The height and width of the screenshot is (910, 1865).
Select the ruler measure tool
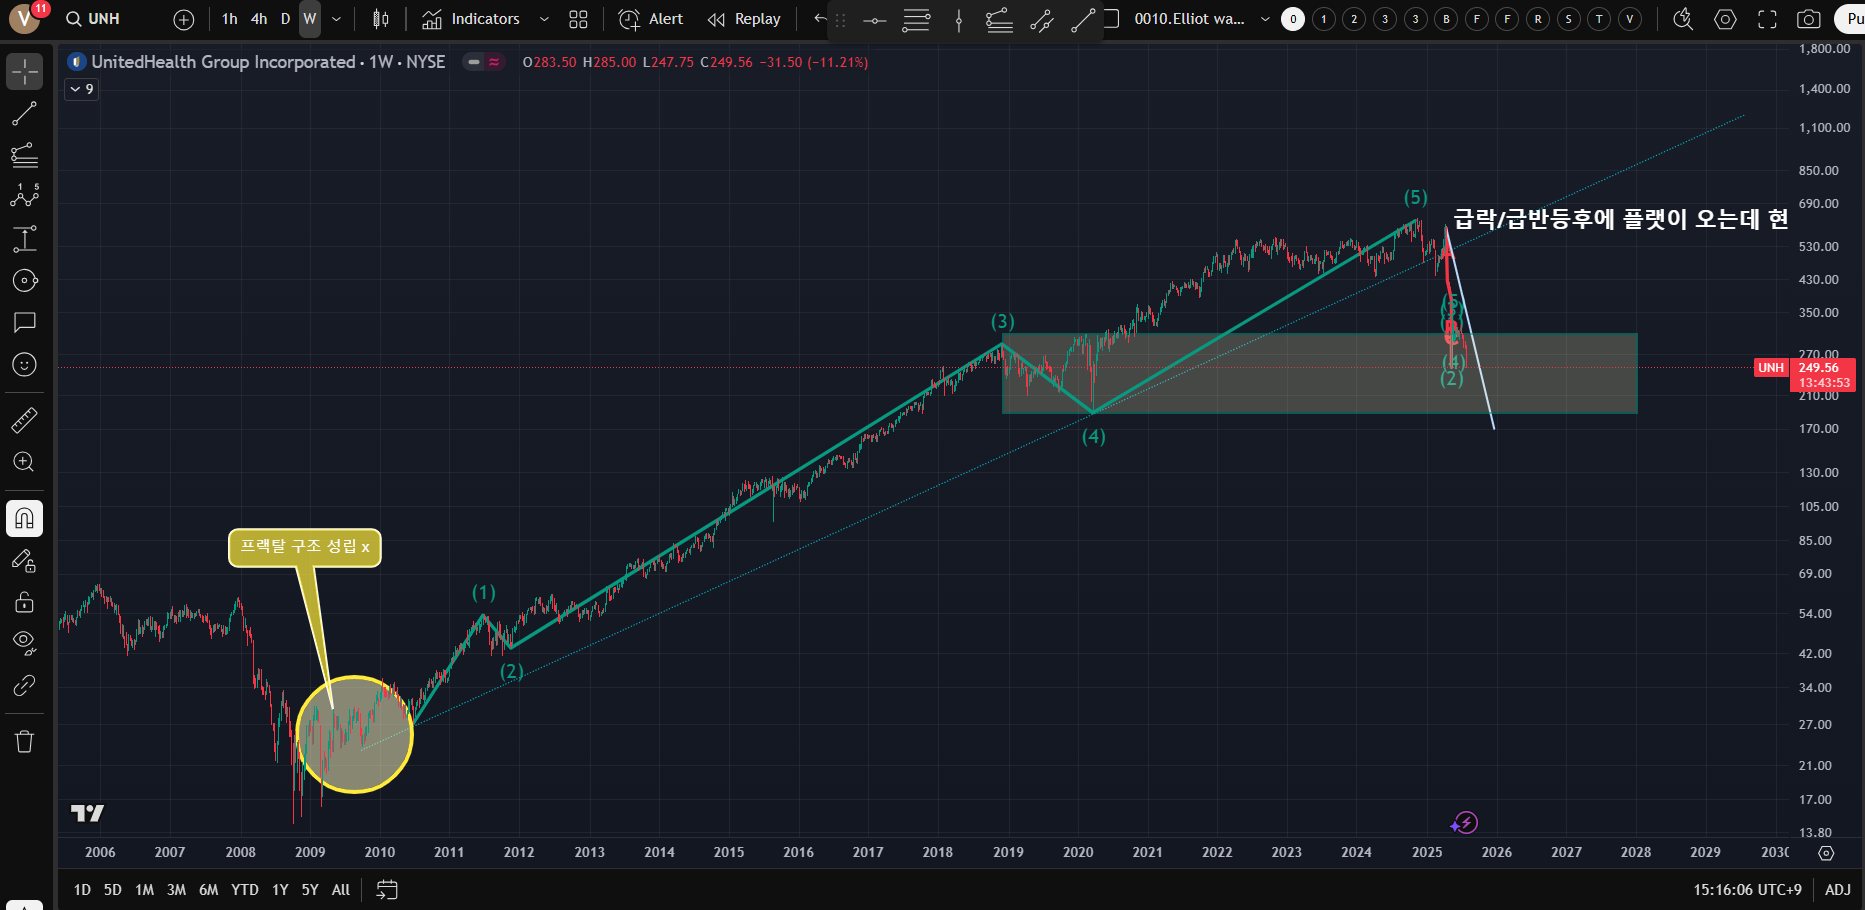tap(24, 421)
